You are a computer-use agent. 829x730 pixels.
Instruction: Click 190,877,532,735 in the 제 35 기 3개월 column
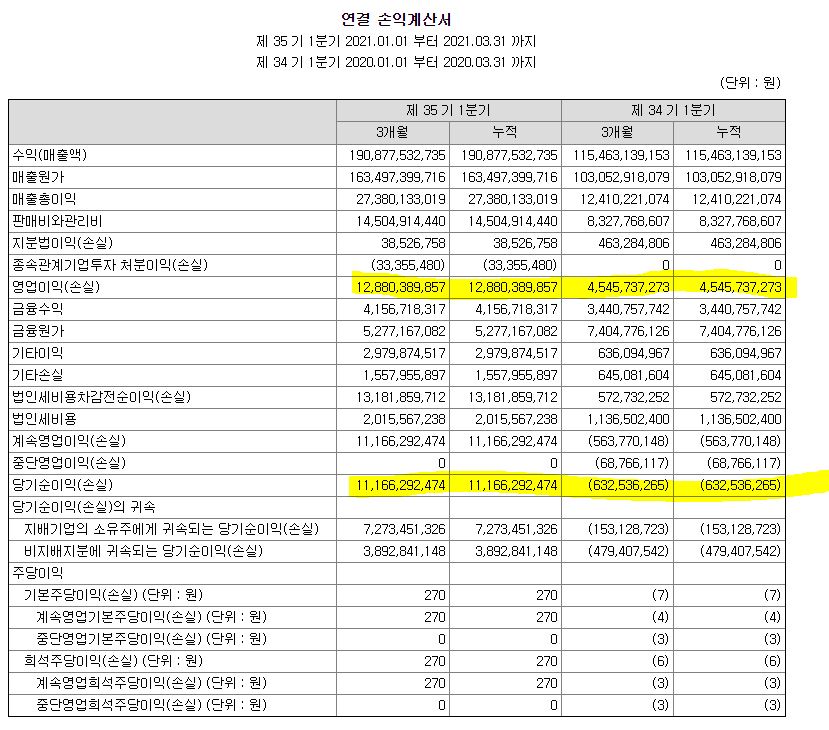pos(397,155)
